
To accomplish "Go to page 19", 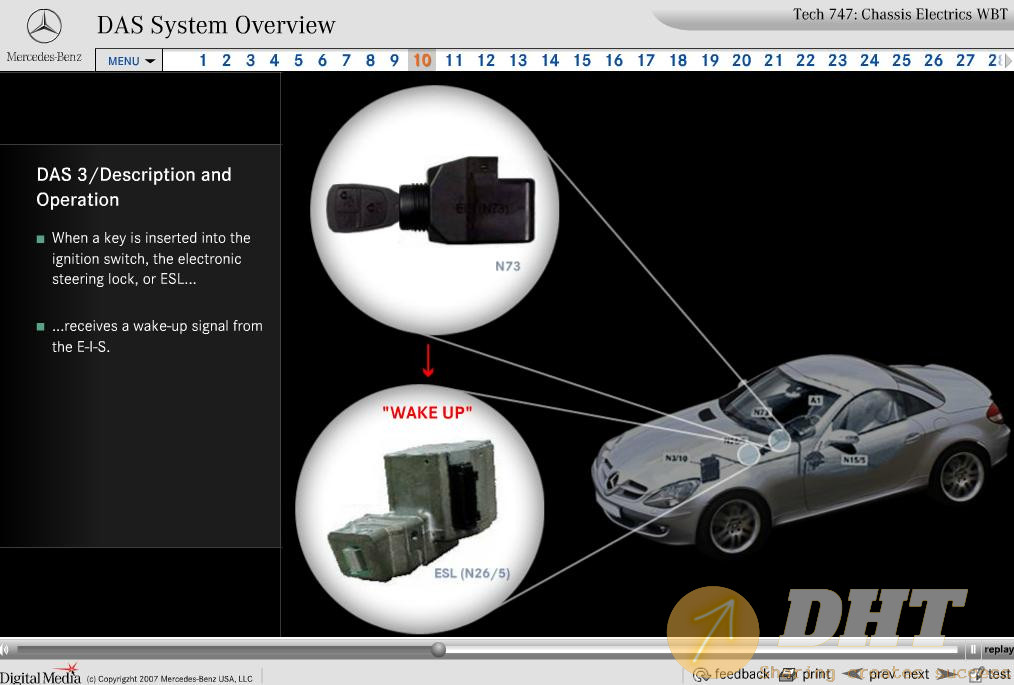I will coord(710,61).
